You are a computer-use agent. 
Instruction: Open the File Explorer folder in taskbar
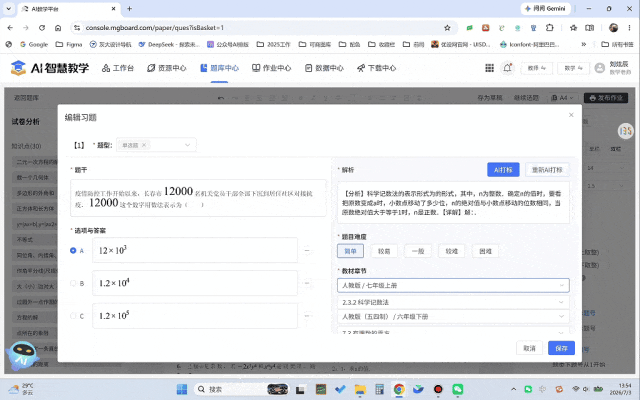[360, 389]
